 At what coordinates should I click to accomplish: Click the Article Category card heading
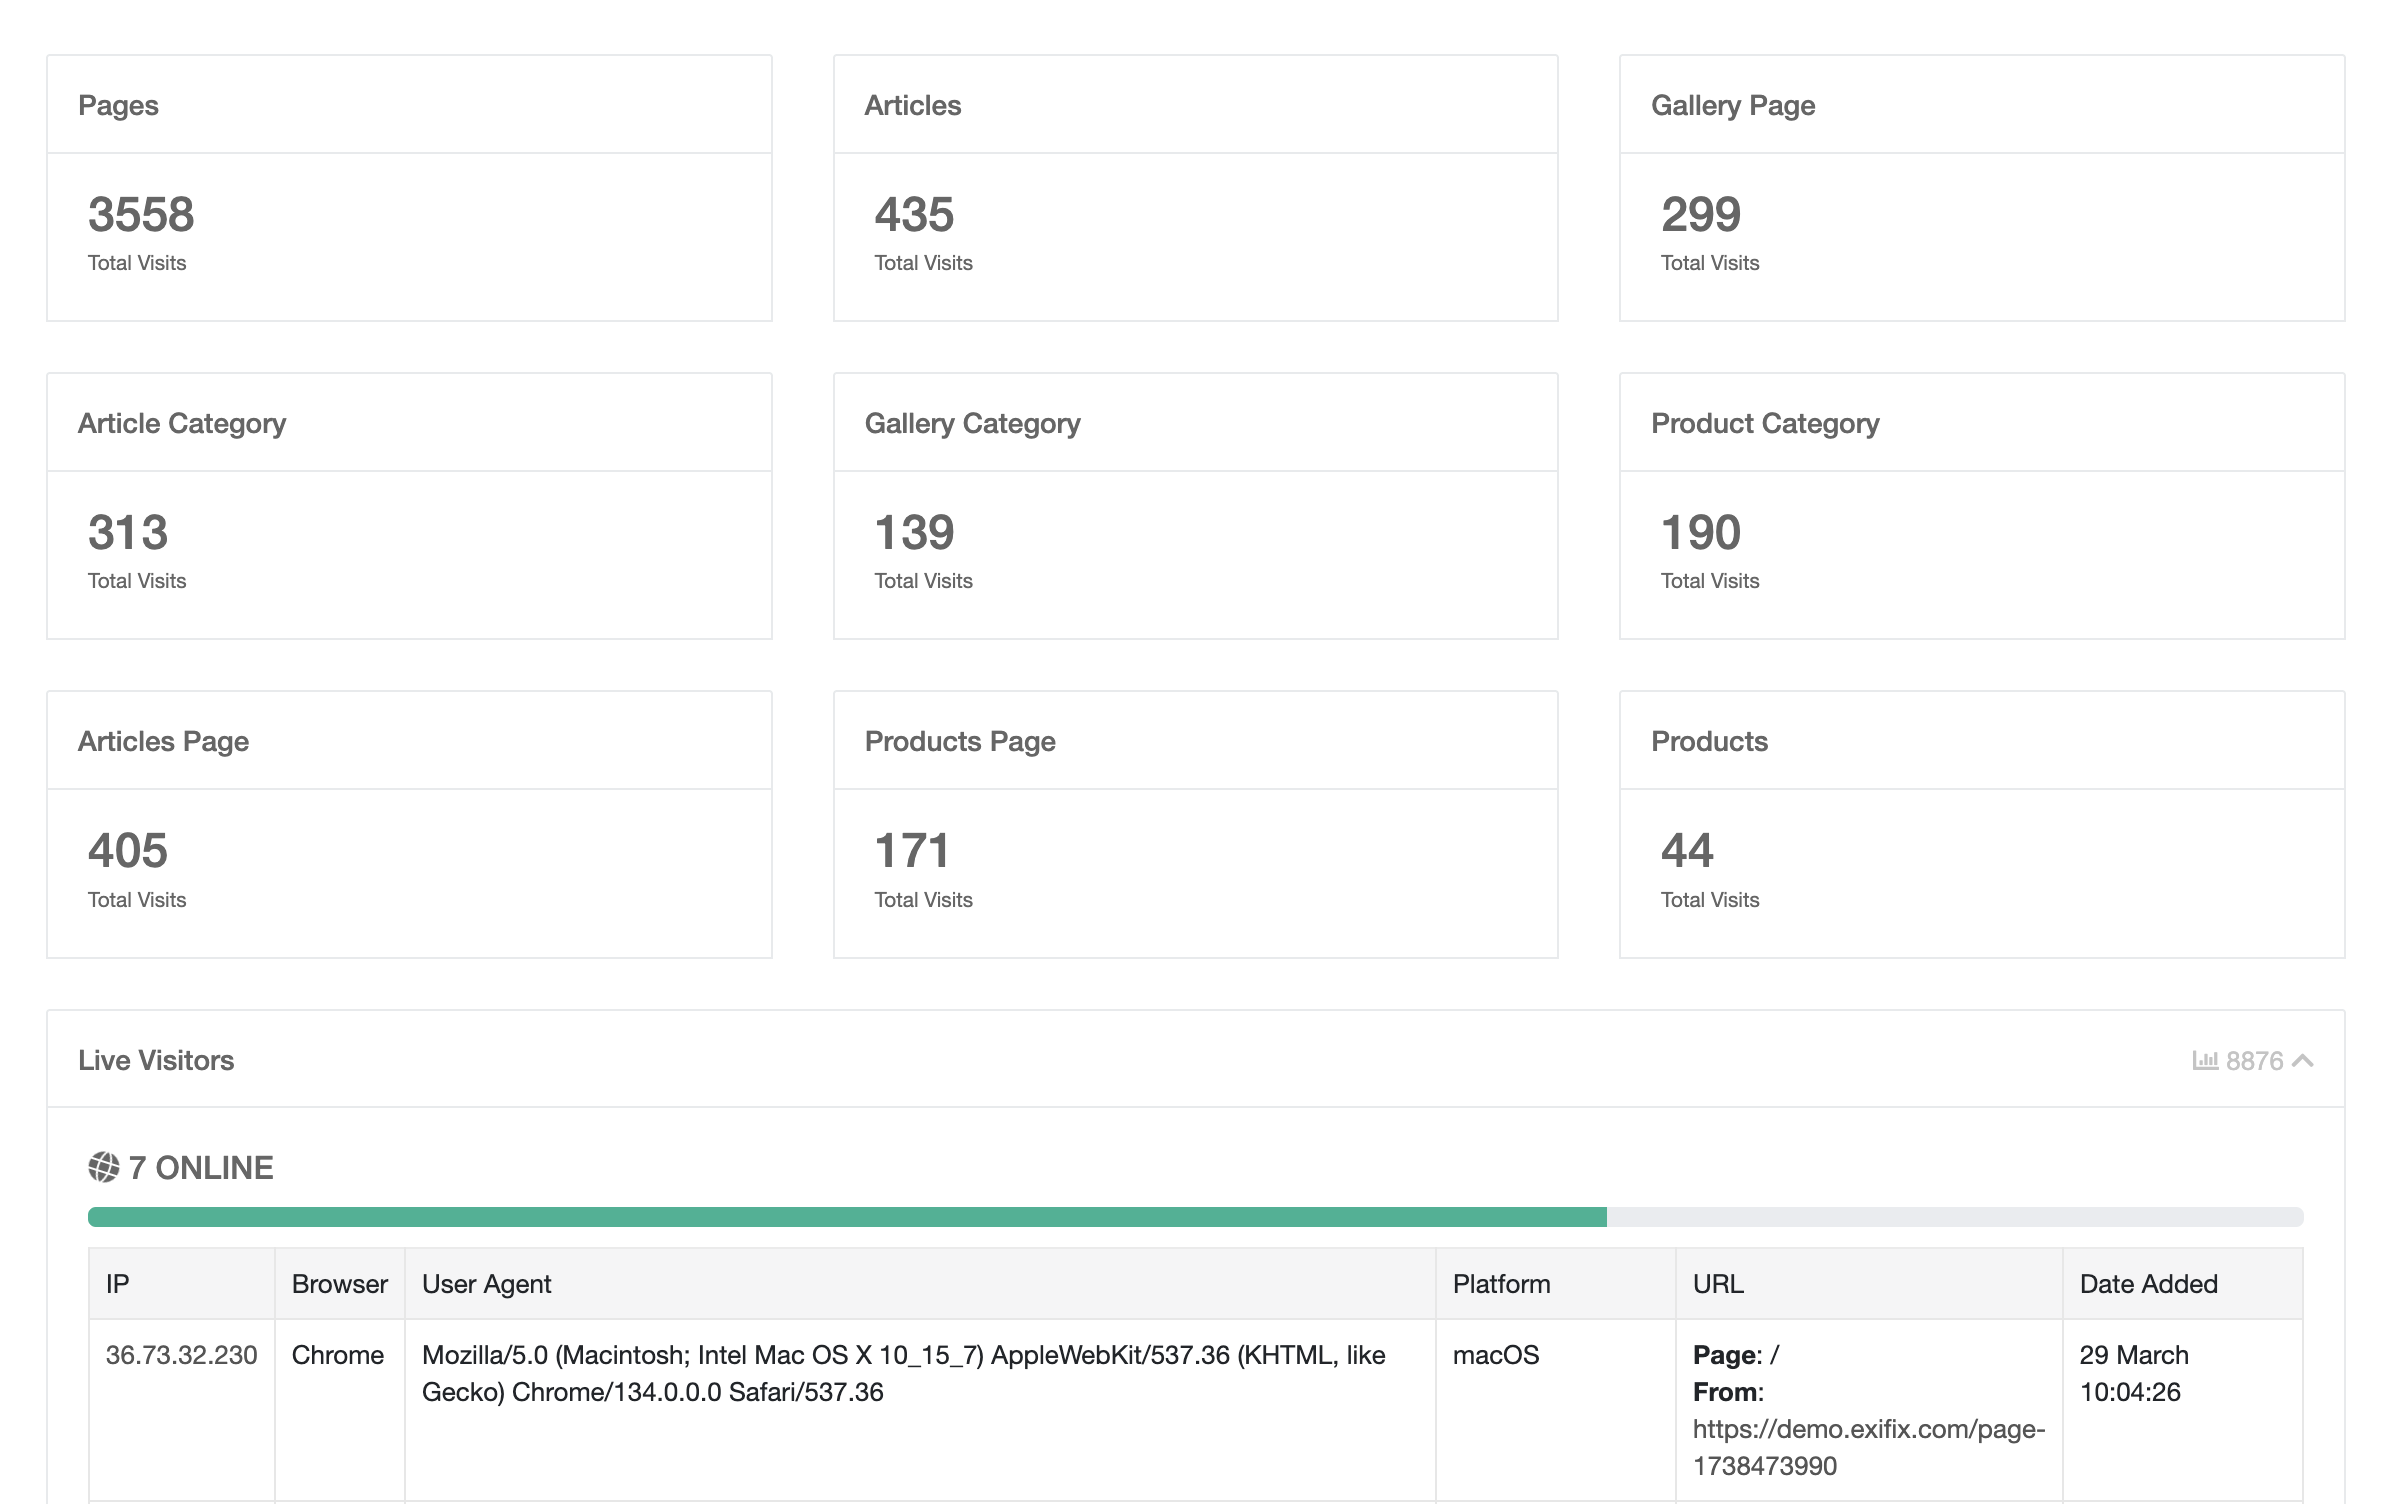click(x=182, y=423)
